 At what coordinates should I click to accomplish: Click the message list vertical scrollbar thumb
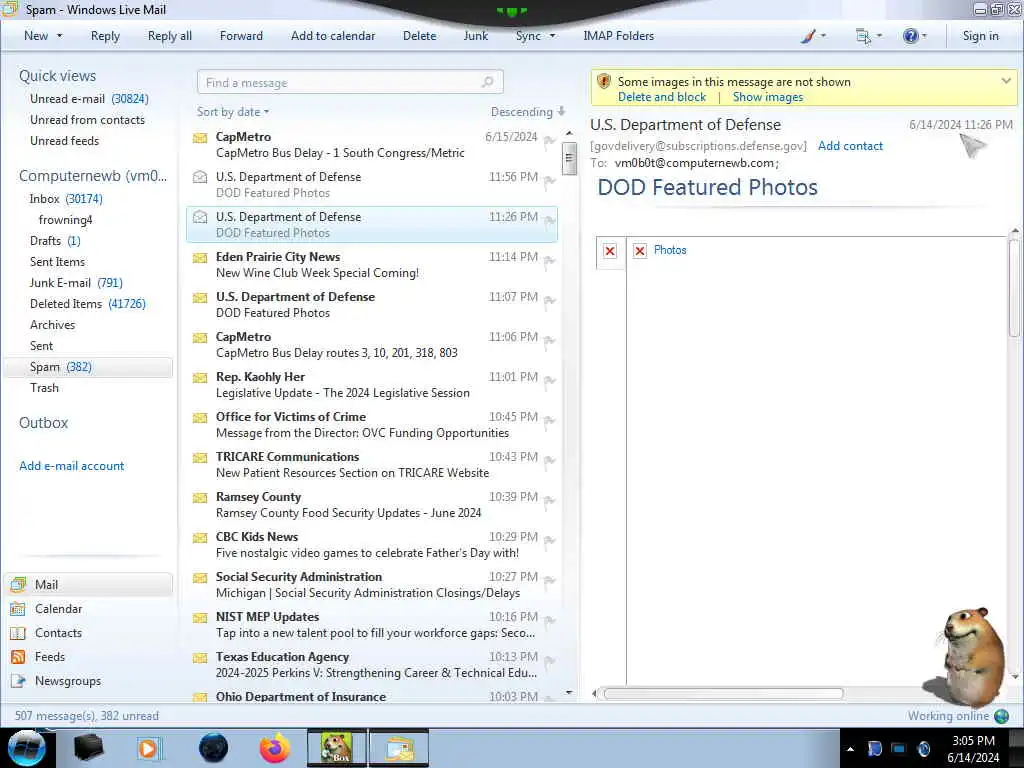pyautogui.click(x=569, y=159)
